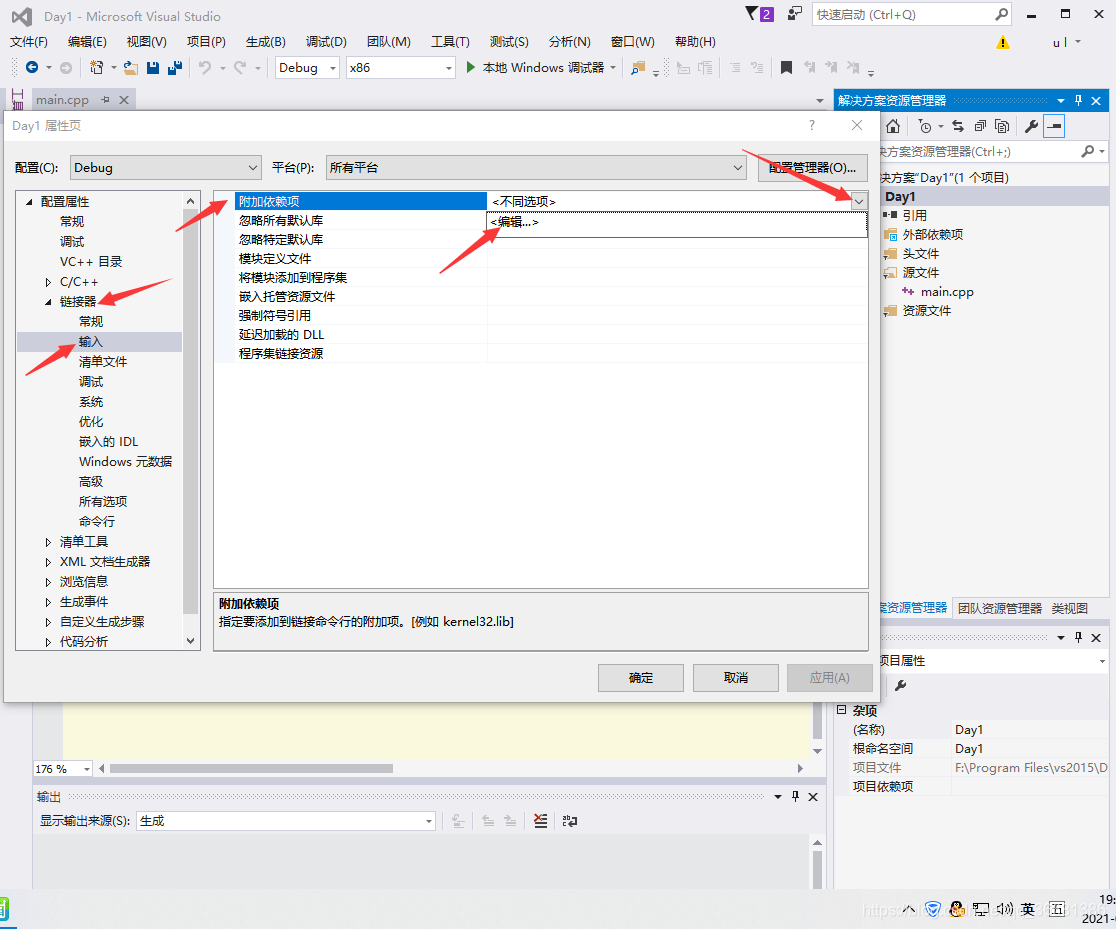The width and height of the screenshot is (1116, 929).
Task: Click the redo arrow icon
Action: click(x=240, y=68)
